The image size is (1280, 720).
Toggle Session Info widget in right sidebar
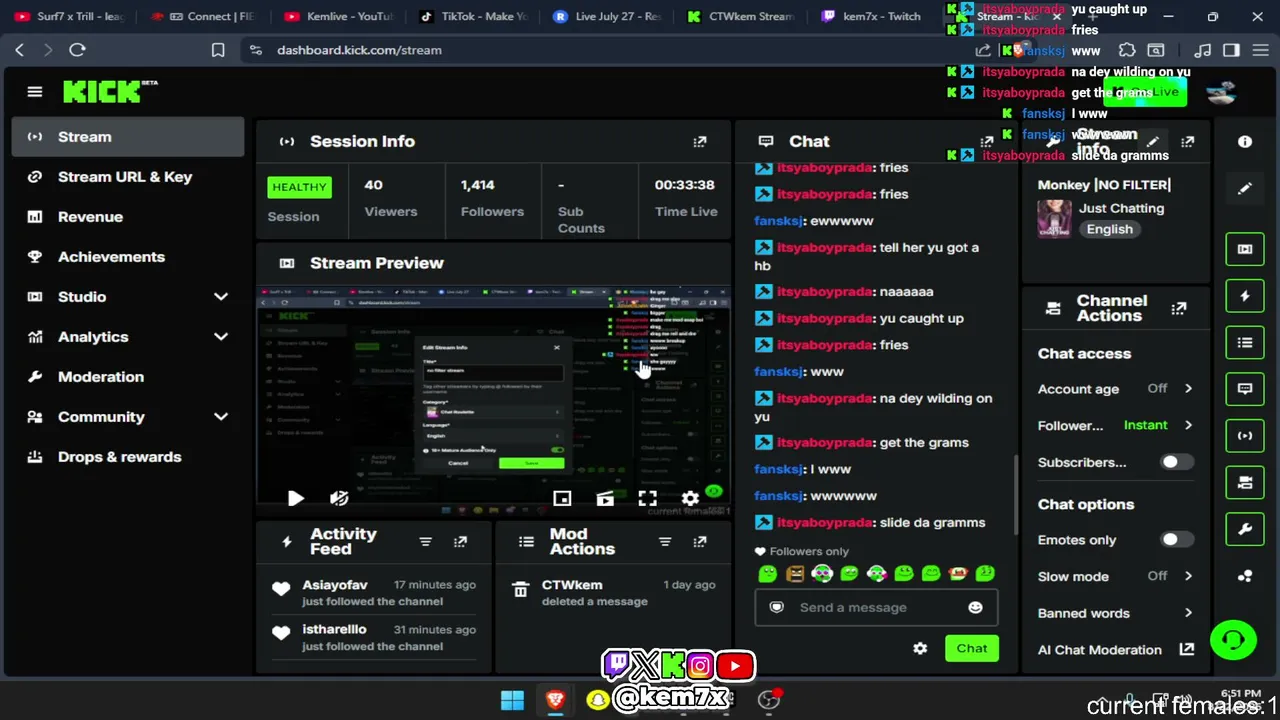(1245, 436)
